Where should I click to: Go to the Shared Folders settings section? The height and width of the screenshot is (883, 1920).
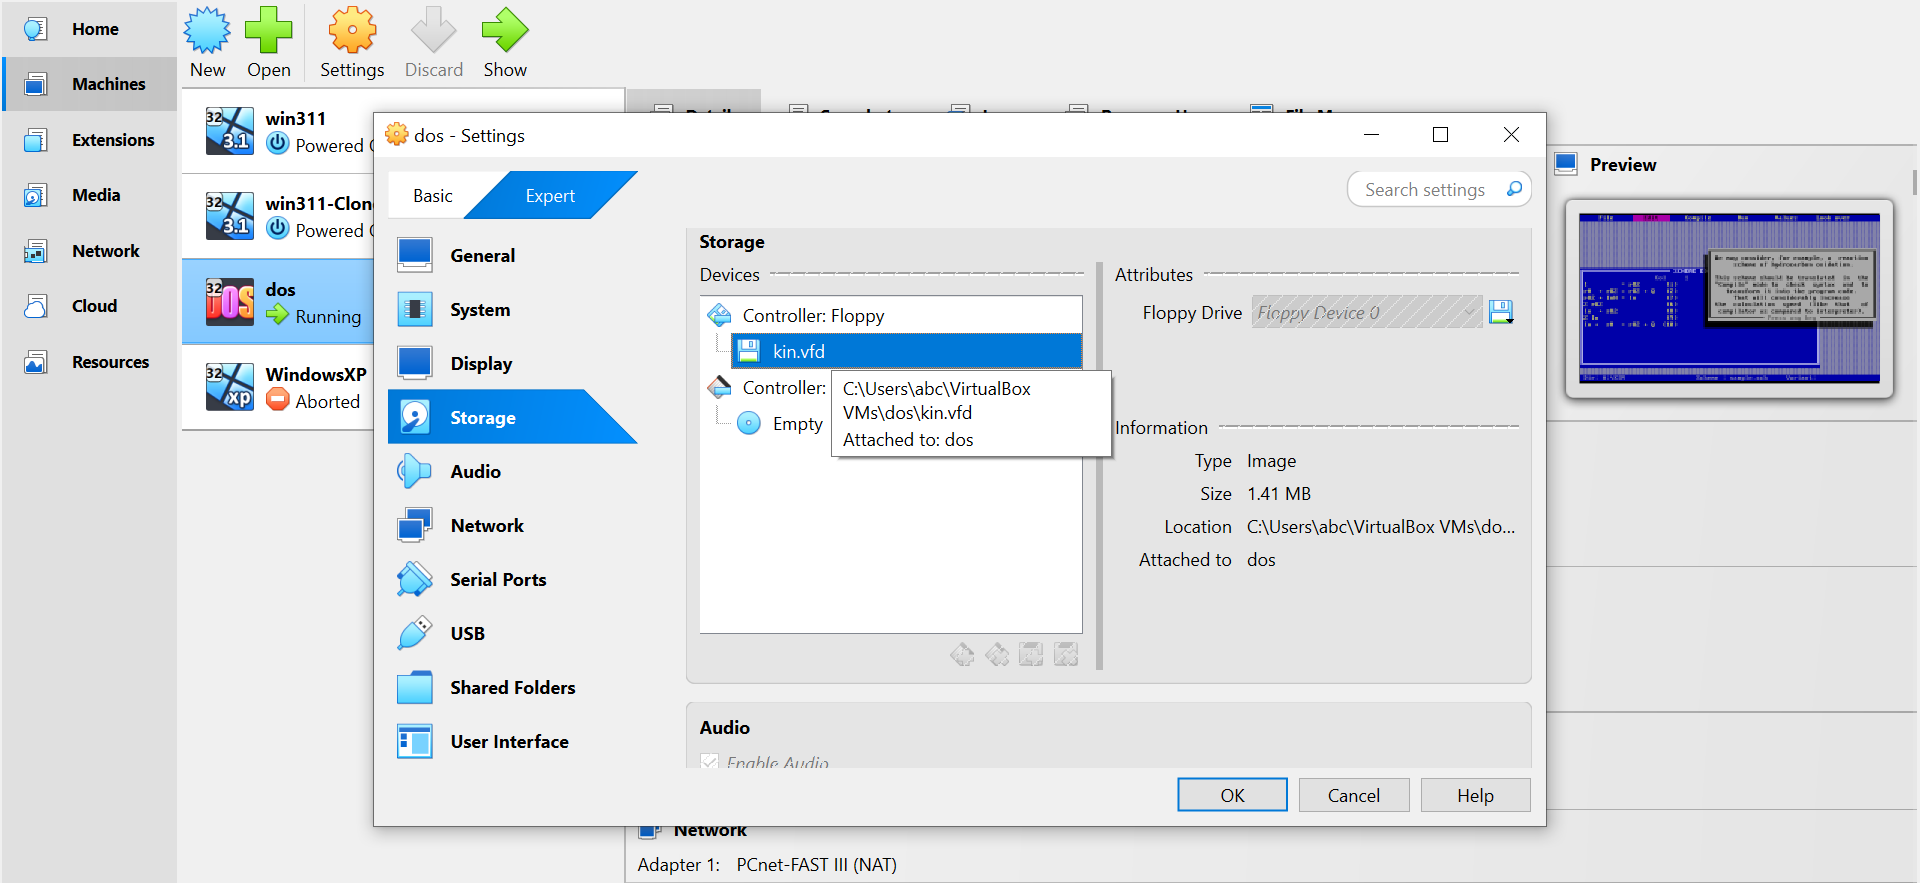click(x=512, y=688)
